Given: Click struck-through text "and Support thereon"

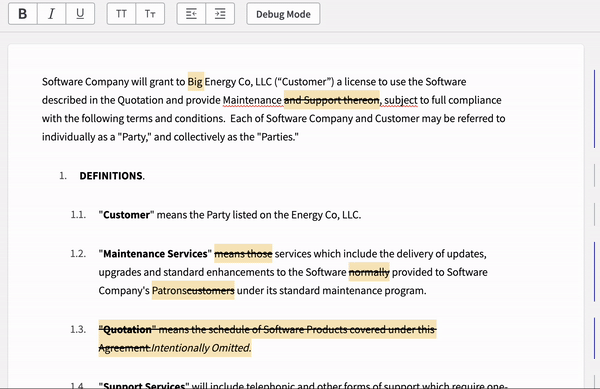Looking at the screenshot, I should point(331,100).
